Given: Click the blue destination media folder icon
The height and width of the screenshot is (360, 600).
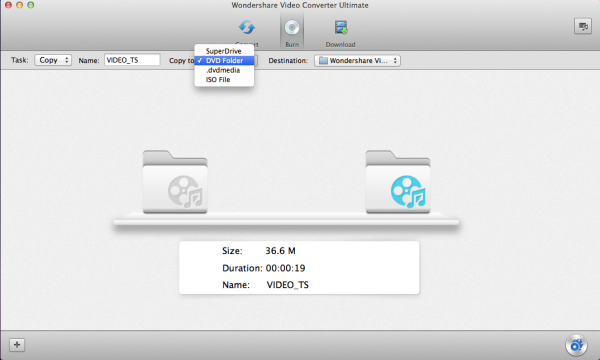Looking at the screenshot, I should click(398, 182).
